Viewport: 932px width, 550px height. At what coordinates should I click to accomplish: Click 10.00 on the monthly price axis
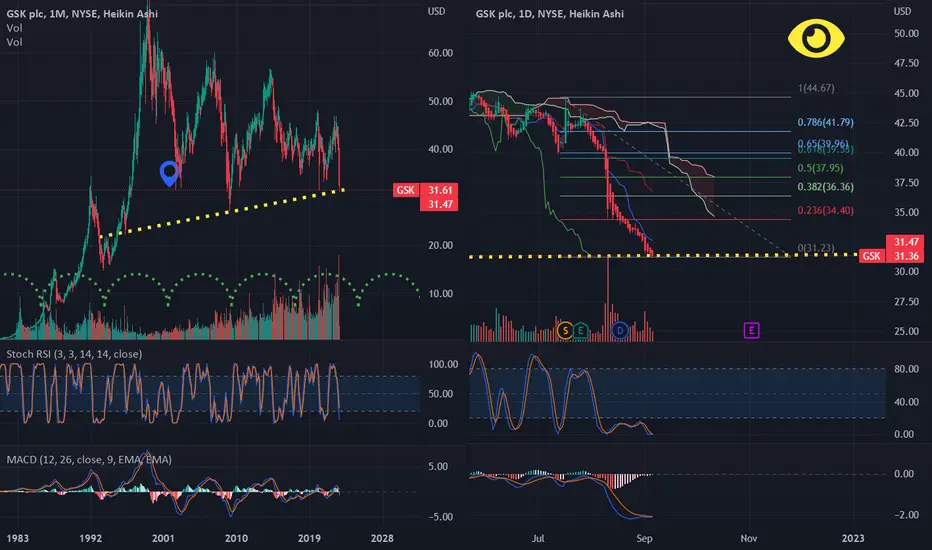(440, 294)
